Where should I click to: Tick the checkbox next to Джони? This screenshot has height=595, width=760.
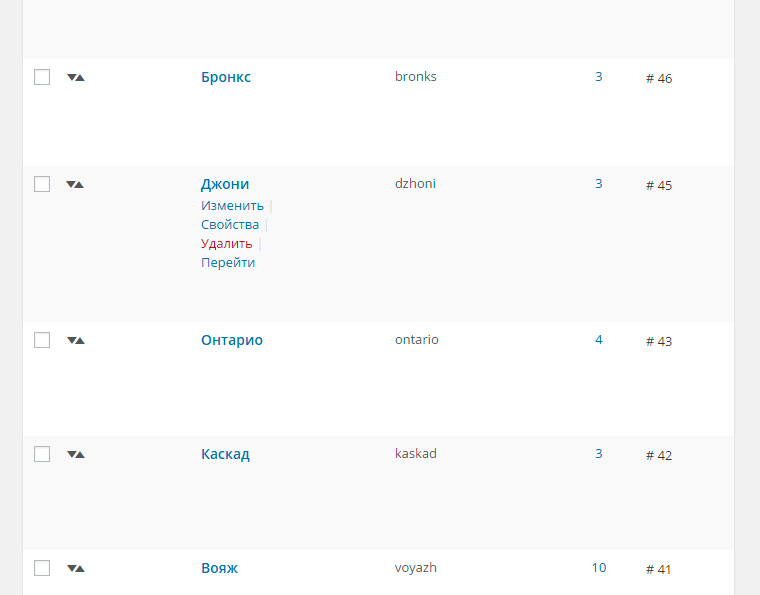42,184
